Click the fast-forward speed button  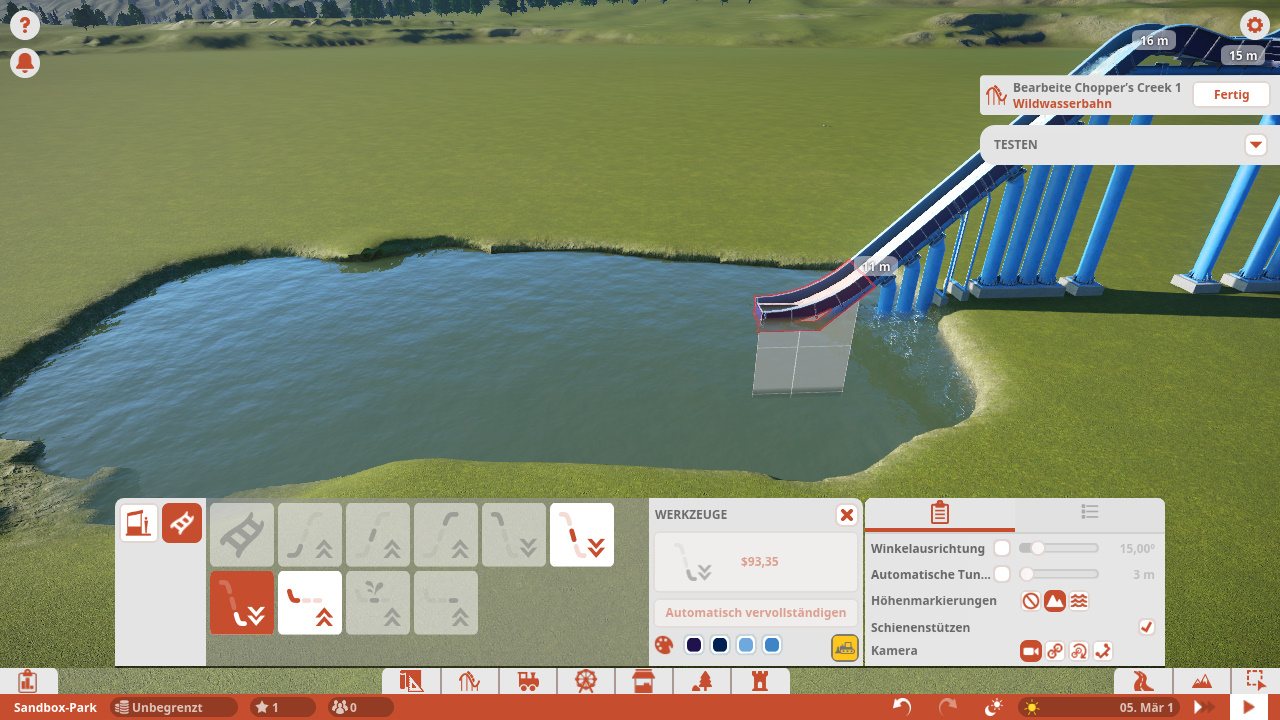click(1205, 707)
